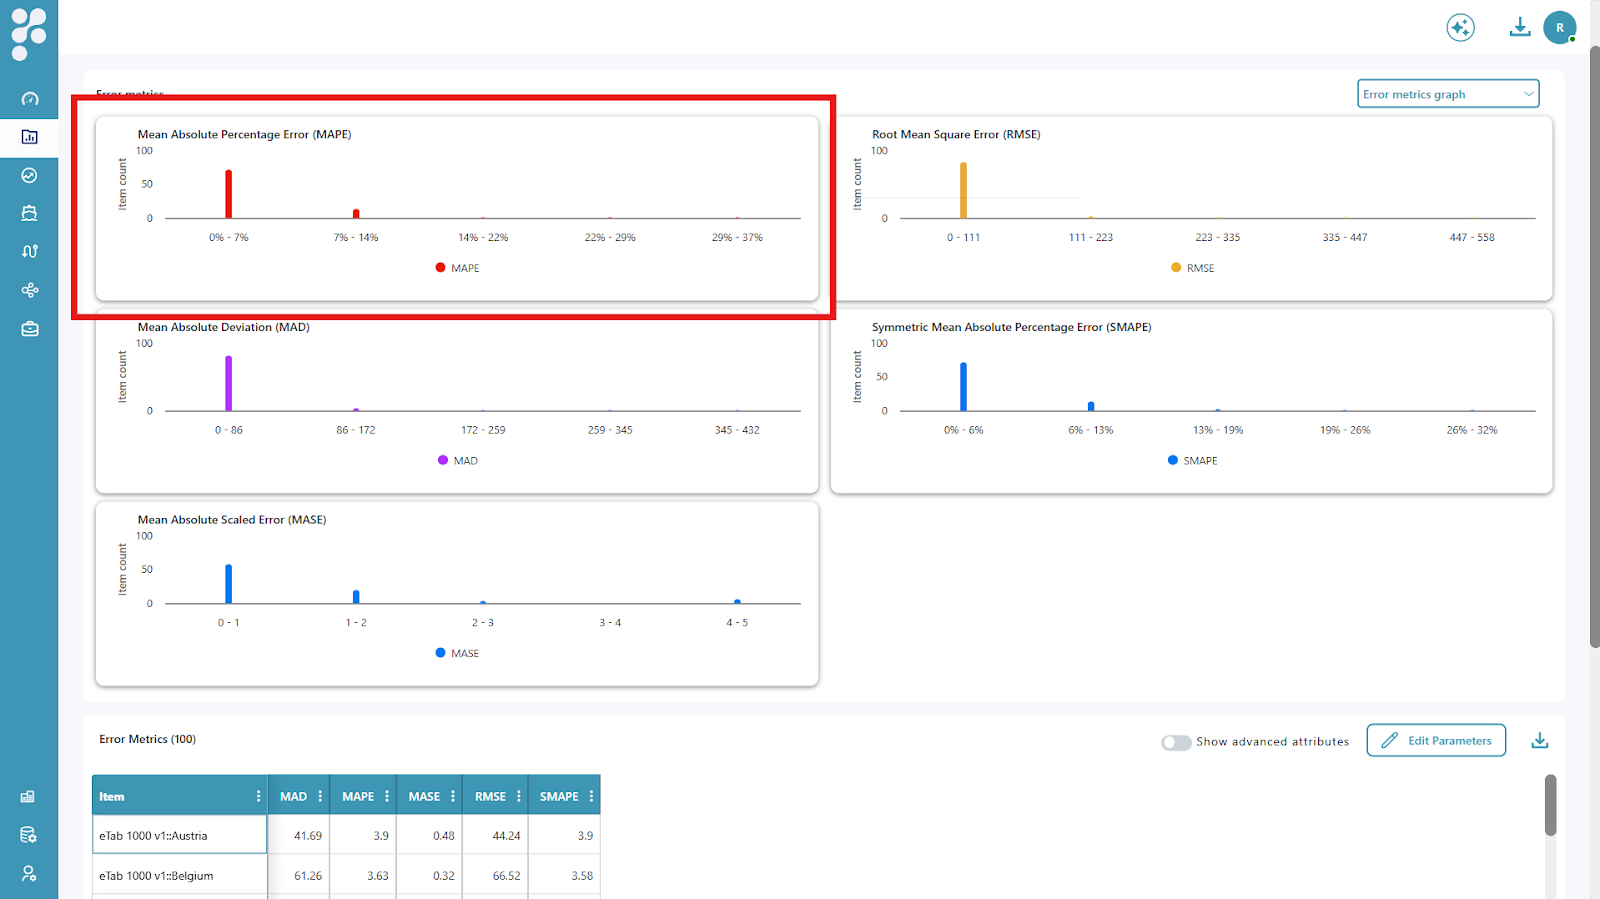Open the AI sparkle assistant icon
Viewport: 1600px width, 899px height.
coord(1460,27)
